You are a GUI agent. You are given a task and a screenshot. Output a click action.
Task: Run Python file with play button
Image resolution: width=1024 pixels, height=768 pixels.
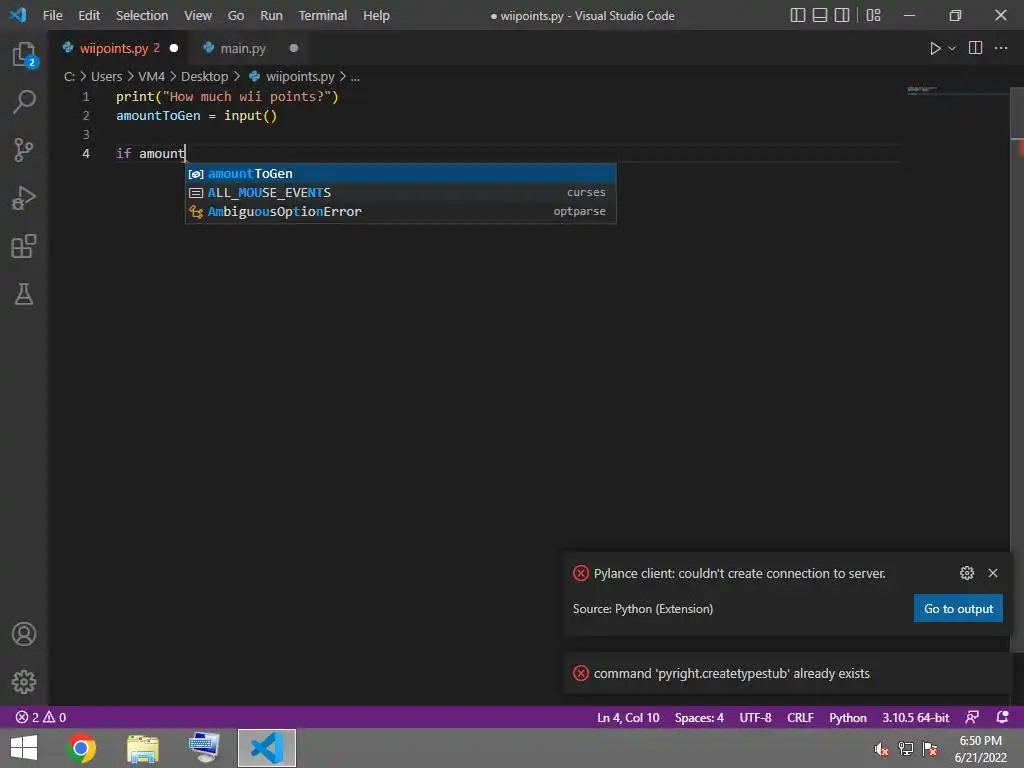(x=935, y=48)
